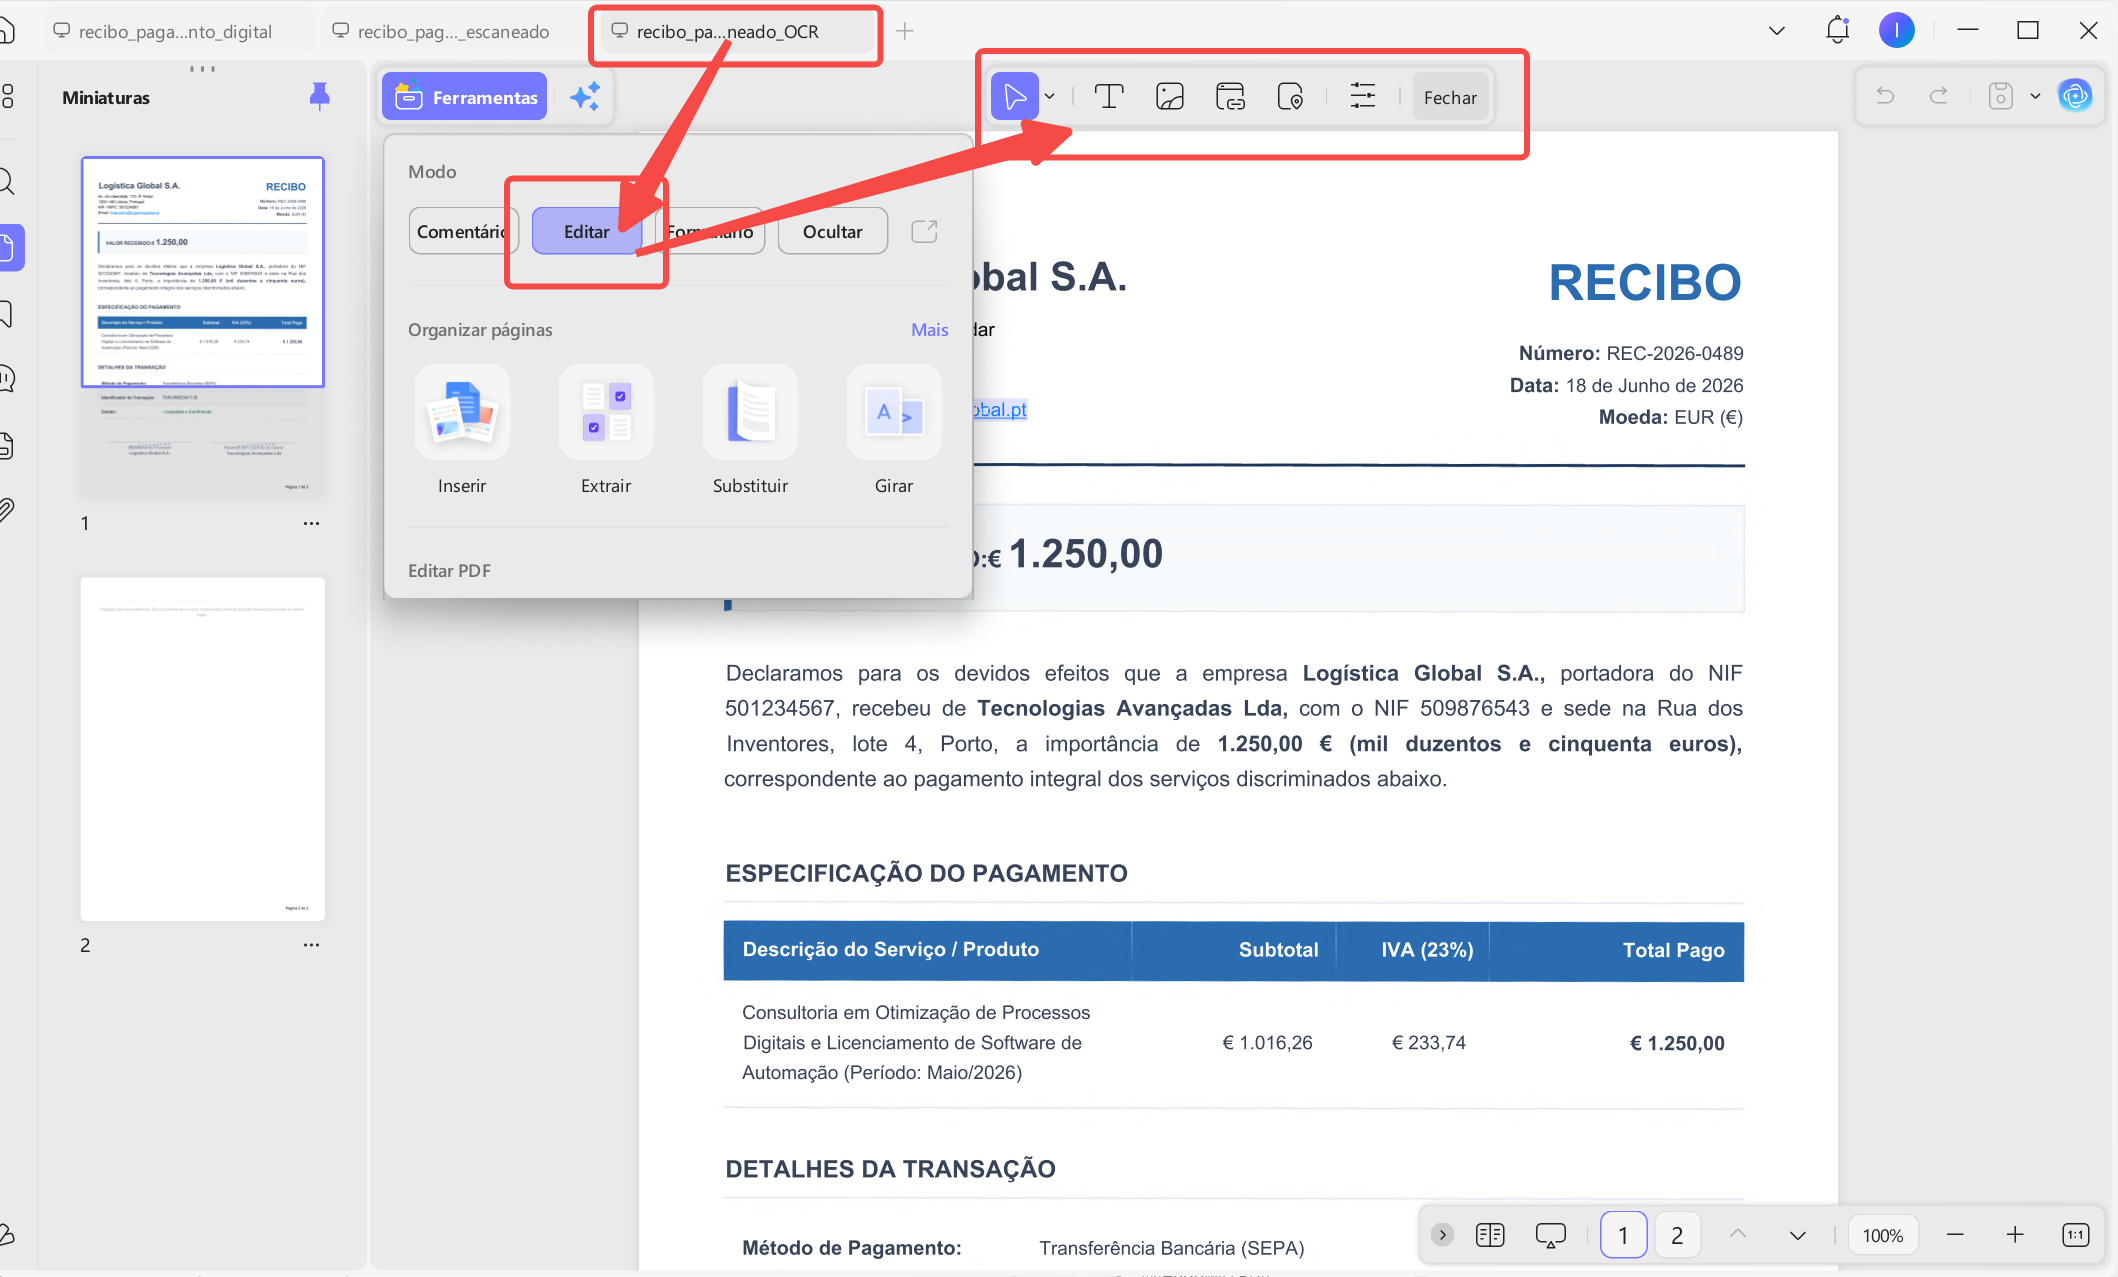The image size is (2118, 1277).
Task: Click the Redo arrow
Action: point(1939,96)
